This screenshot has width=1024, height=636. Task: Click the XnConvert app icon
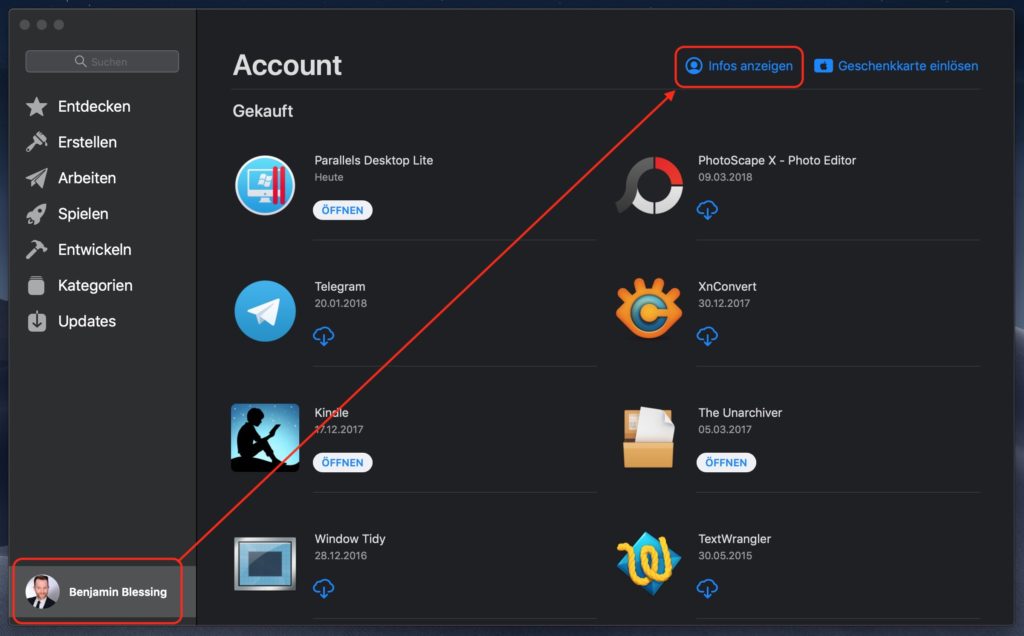pyautogui.click(x=648, y=311)
